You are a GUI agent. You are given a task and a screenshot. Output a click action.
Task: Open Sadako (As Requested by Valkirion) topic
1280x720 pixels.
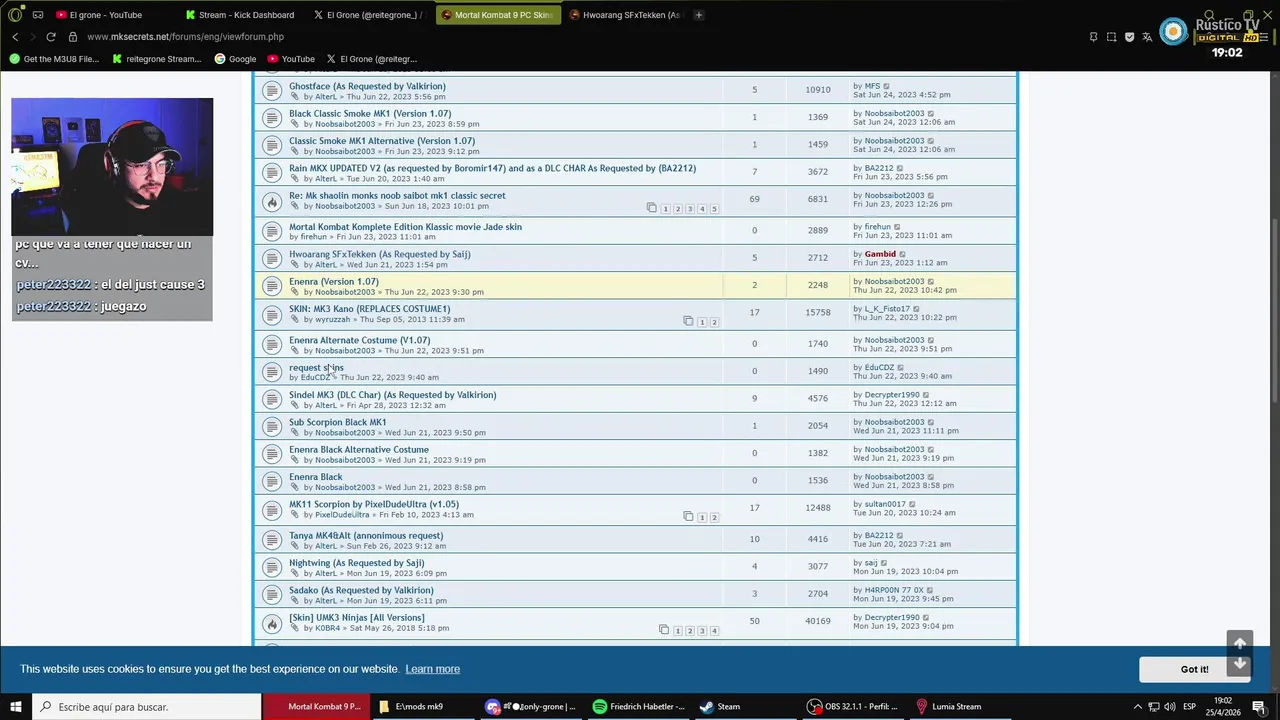coord(361,590)
